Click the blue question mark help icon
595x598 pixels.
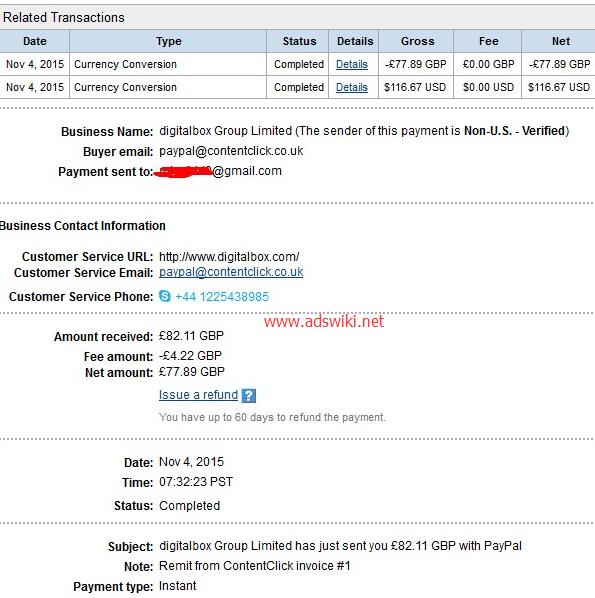click(x=249, y=395)
